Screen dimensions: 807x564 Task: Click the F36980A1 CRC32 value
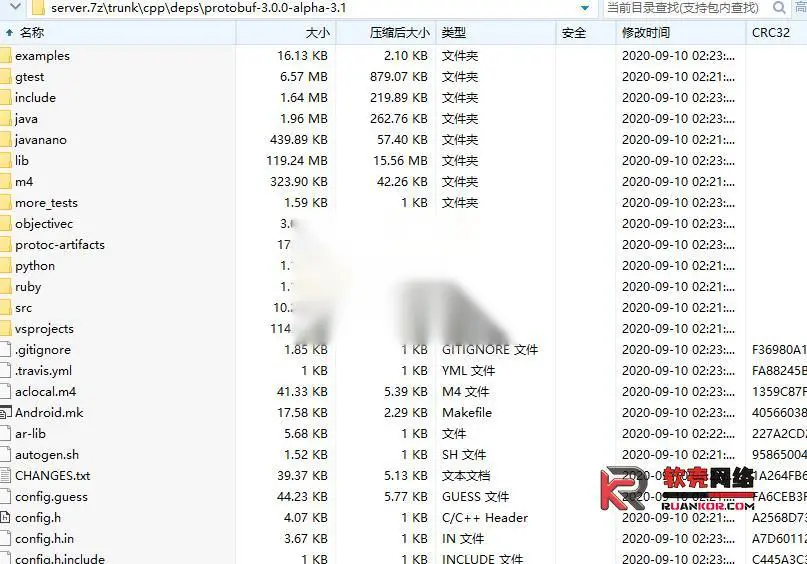(x=779, y=350)
